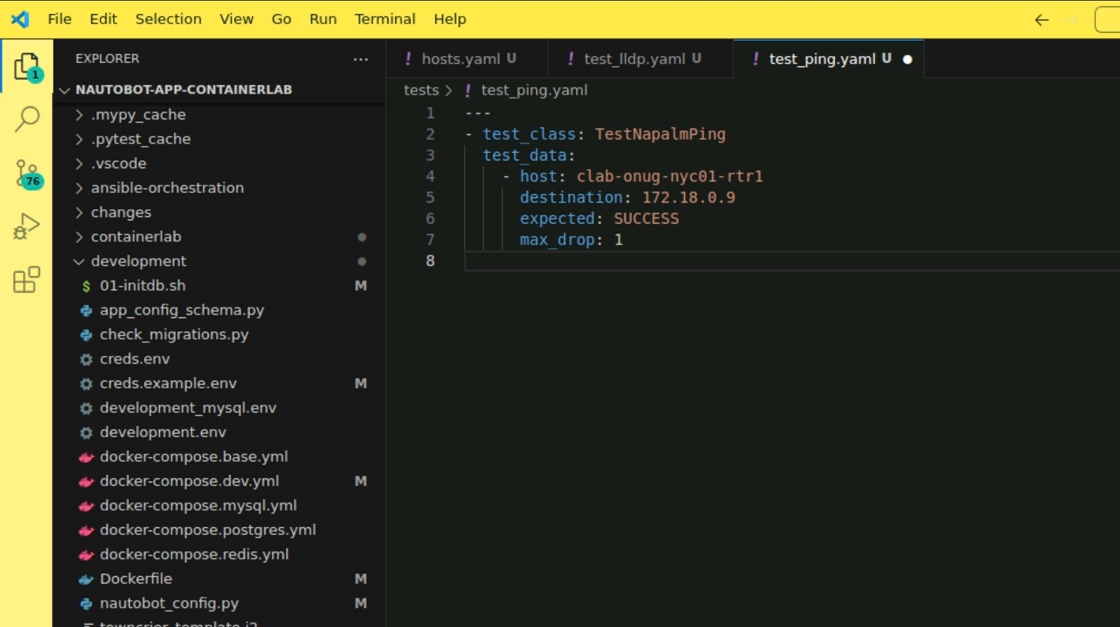
Task: Open the Selection menu
Action: [168, 19]
